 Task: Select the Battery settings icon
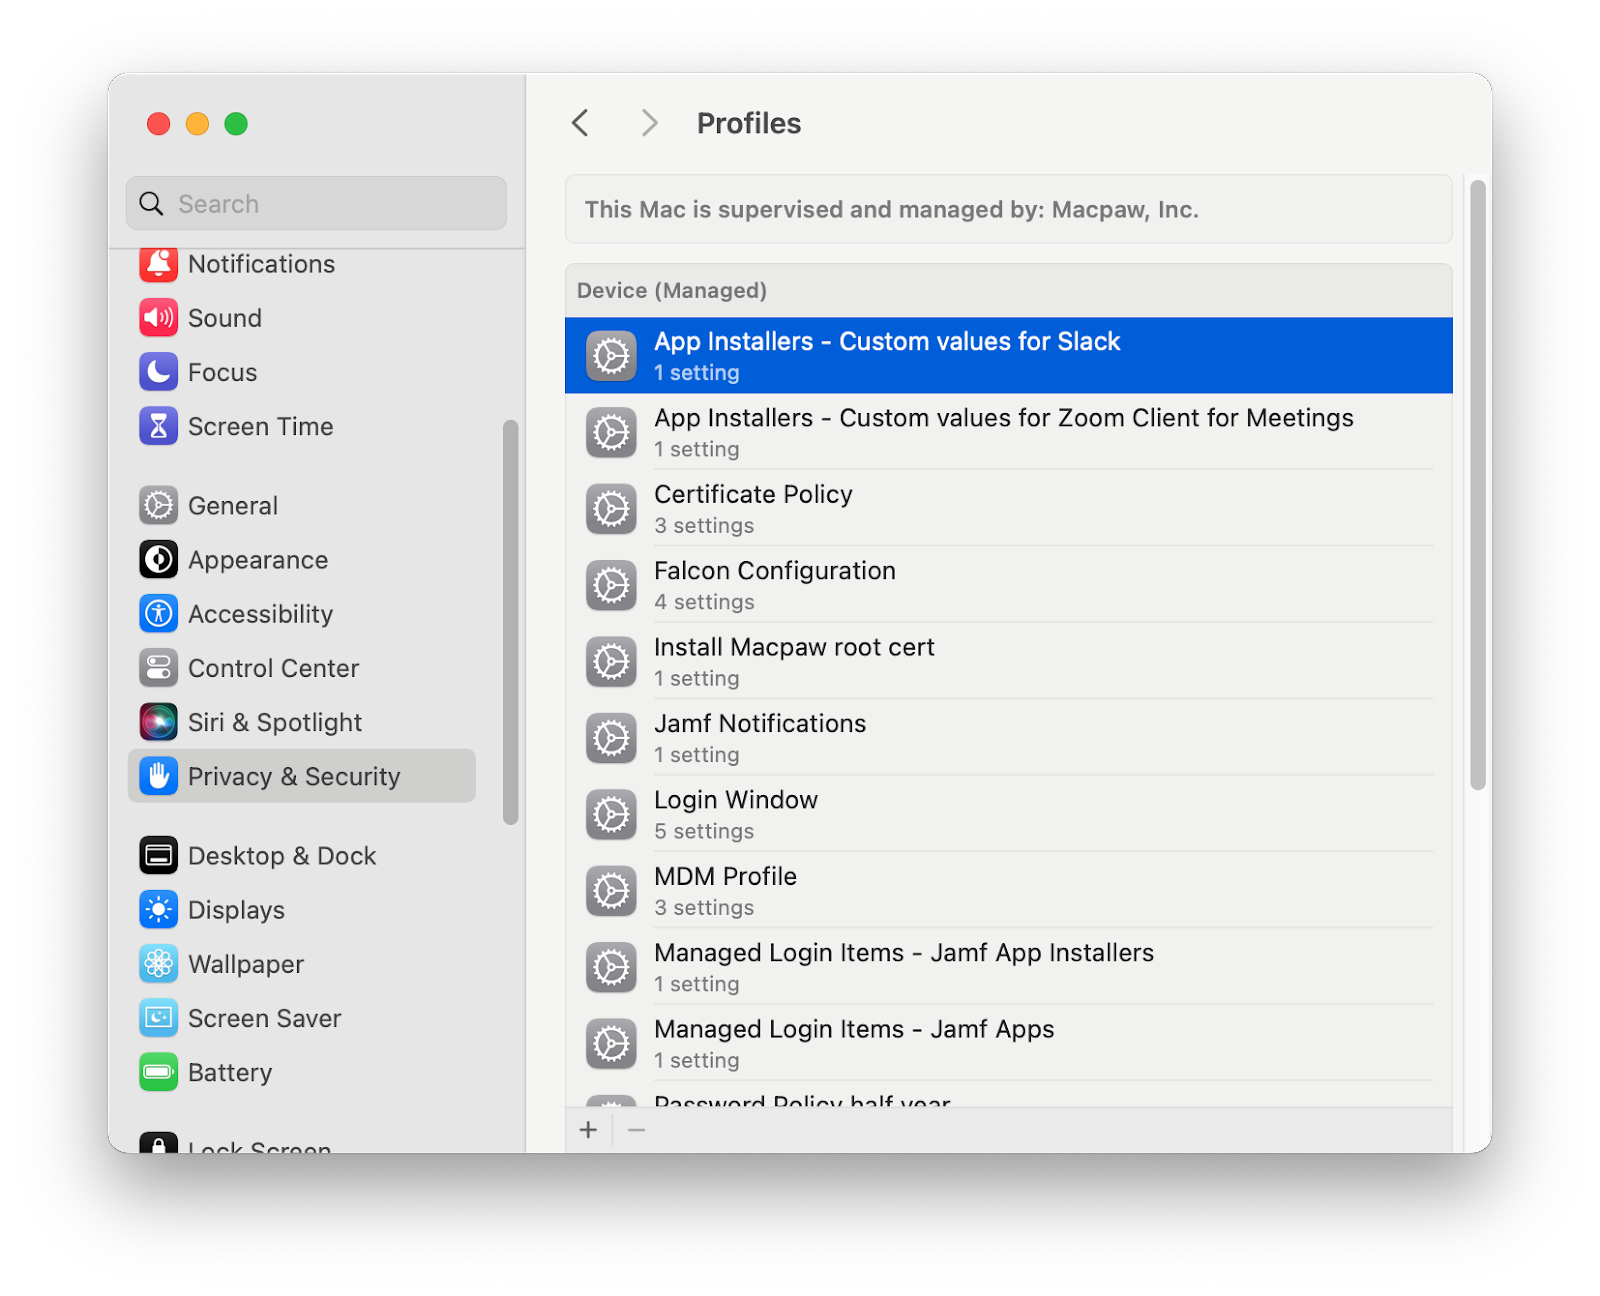pyautogui.click(x=229, y=1072)
